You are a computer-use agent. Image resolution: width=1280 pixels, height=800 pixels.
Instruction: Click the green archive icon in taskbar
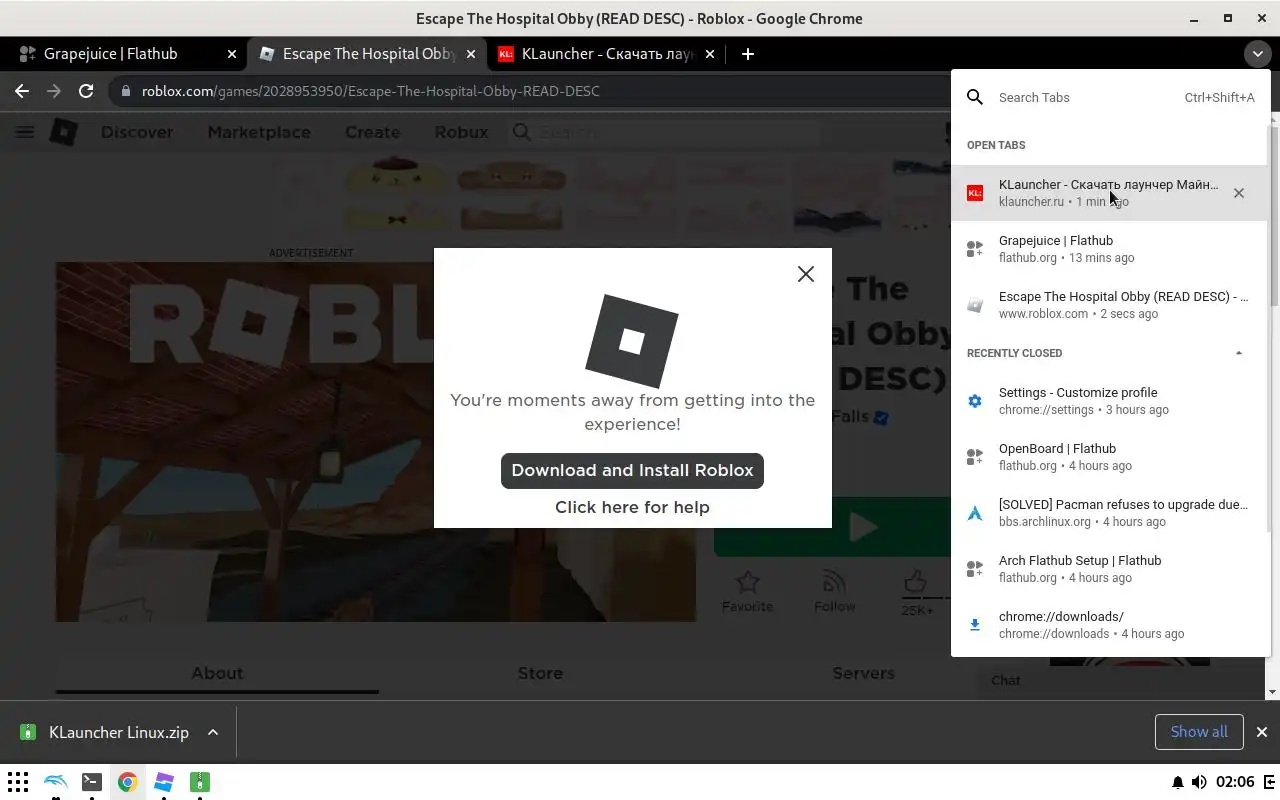tap(200, 782)
